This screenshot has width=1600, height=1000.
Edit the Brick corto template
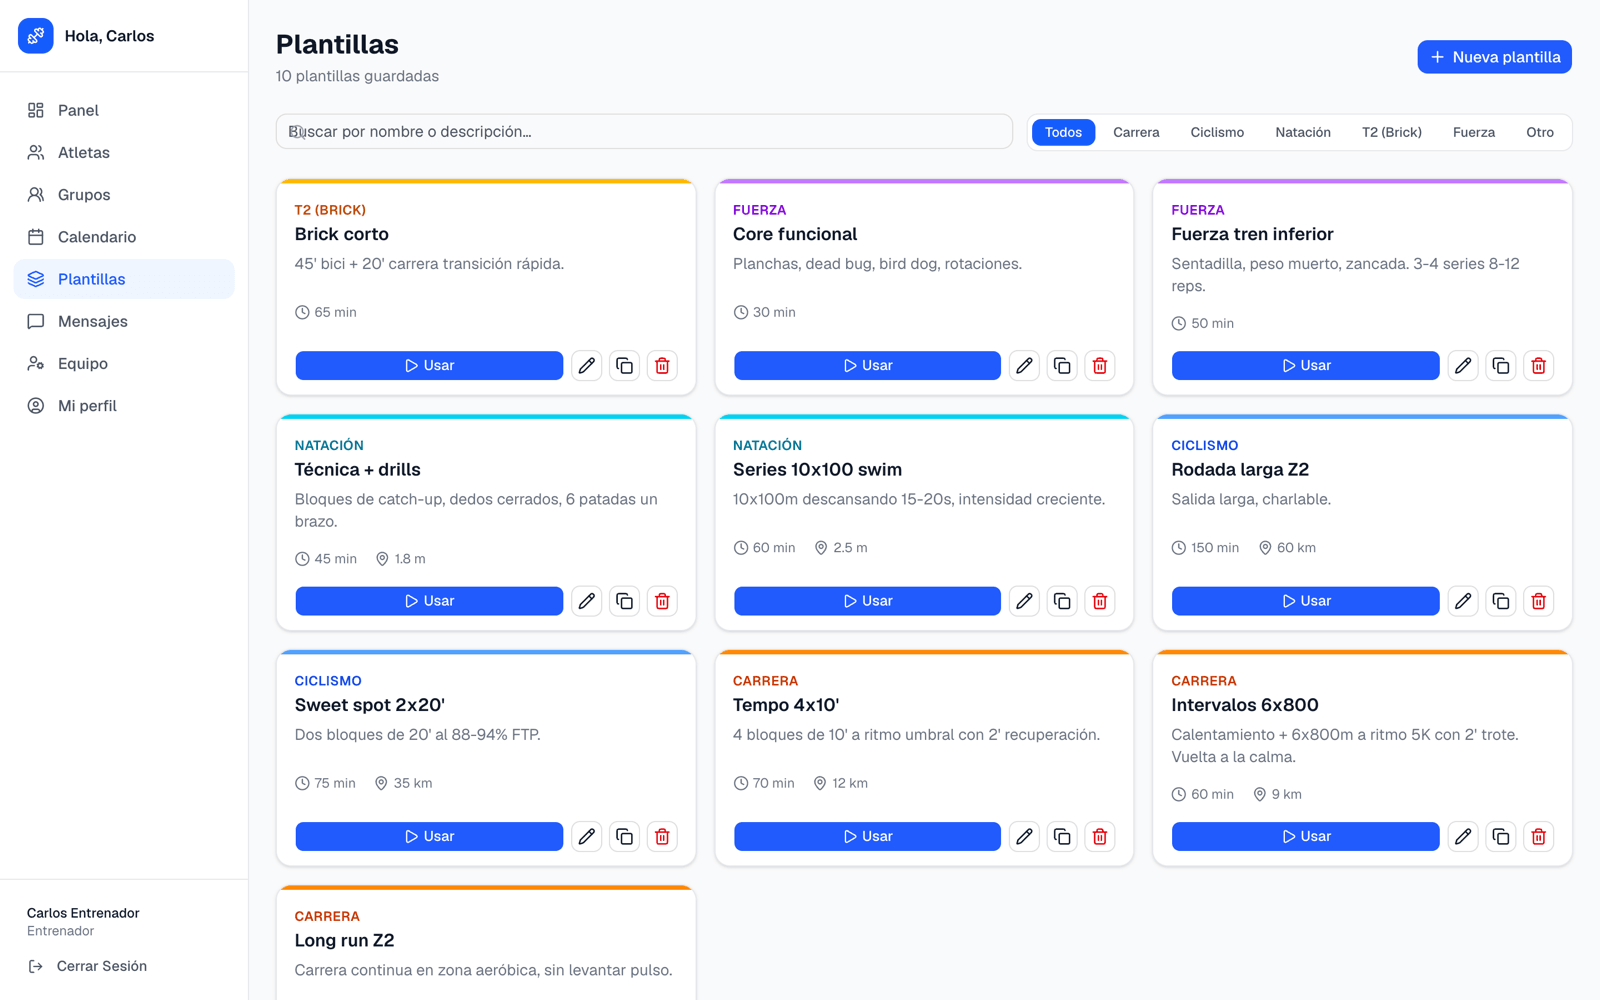(587, 366)
